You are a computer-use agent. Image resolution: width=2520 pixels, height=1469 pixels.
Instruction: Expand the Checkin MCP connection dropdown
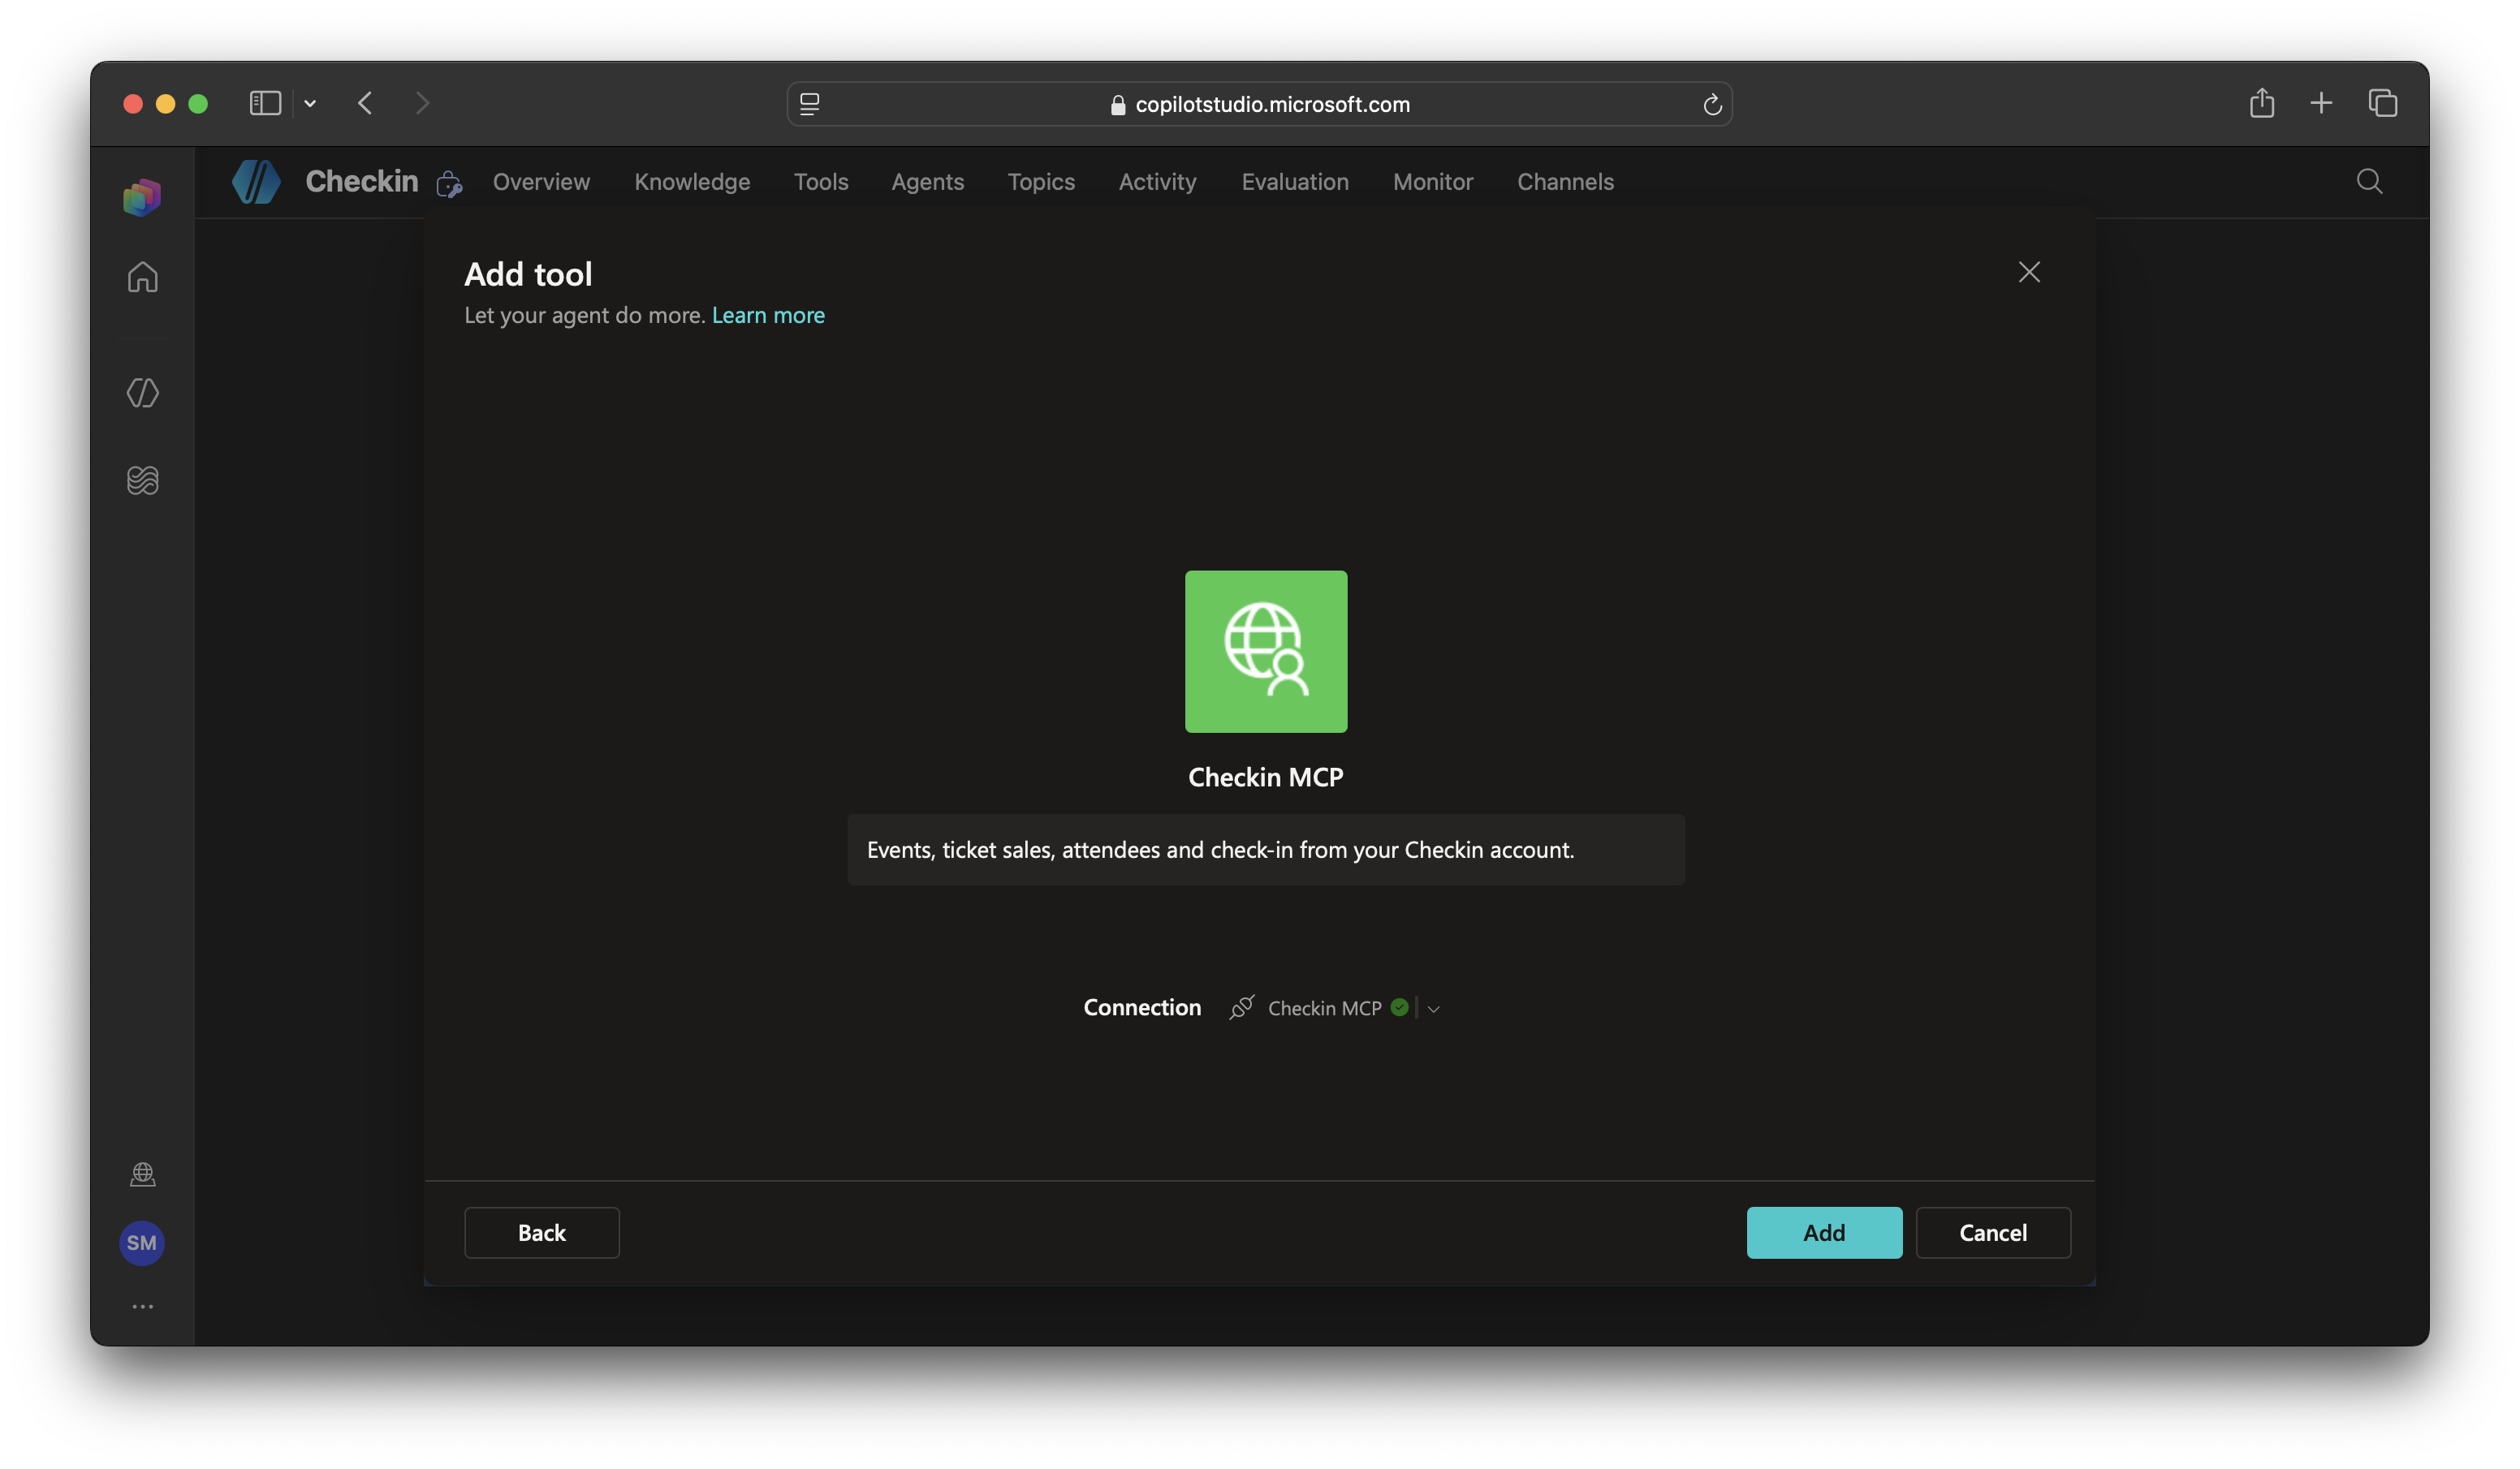(x=1433, y=1009)
